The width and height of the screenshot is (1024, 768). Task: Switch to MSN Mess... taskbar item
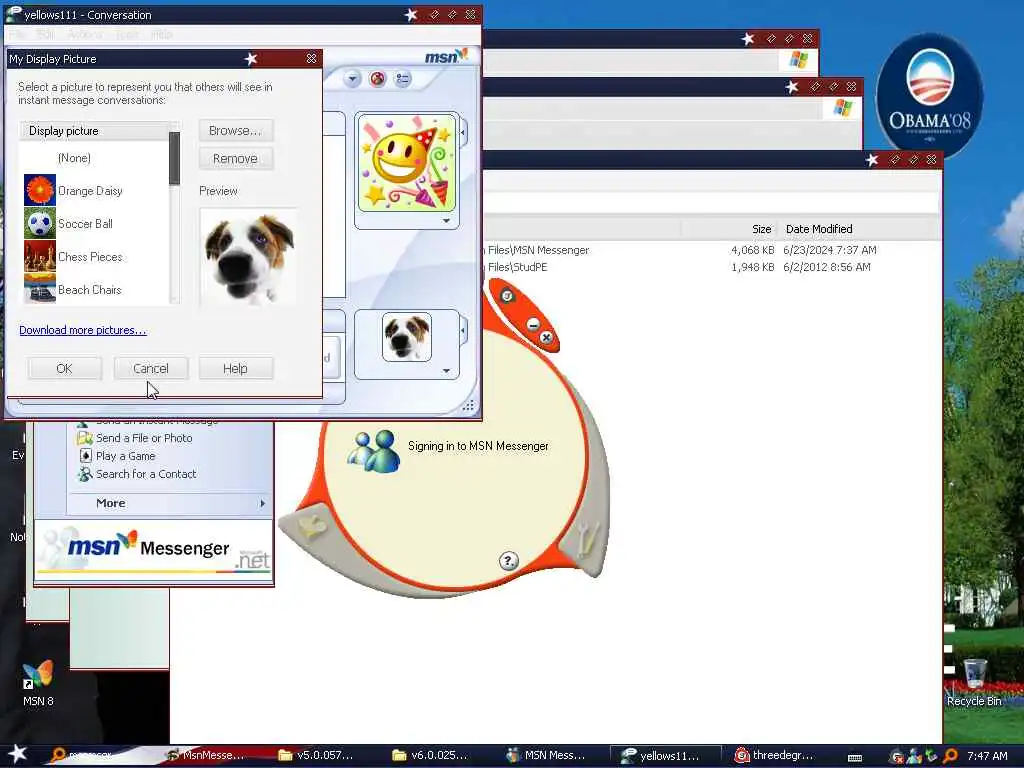pyautogui.click(x=546, y=756)
